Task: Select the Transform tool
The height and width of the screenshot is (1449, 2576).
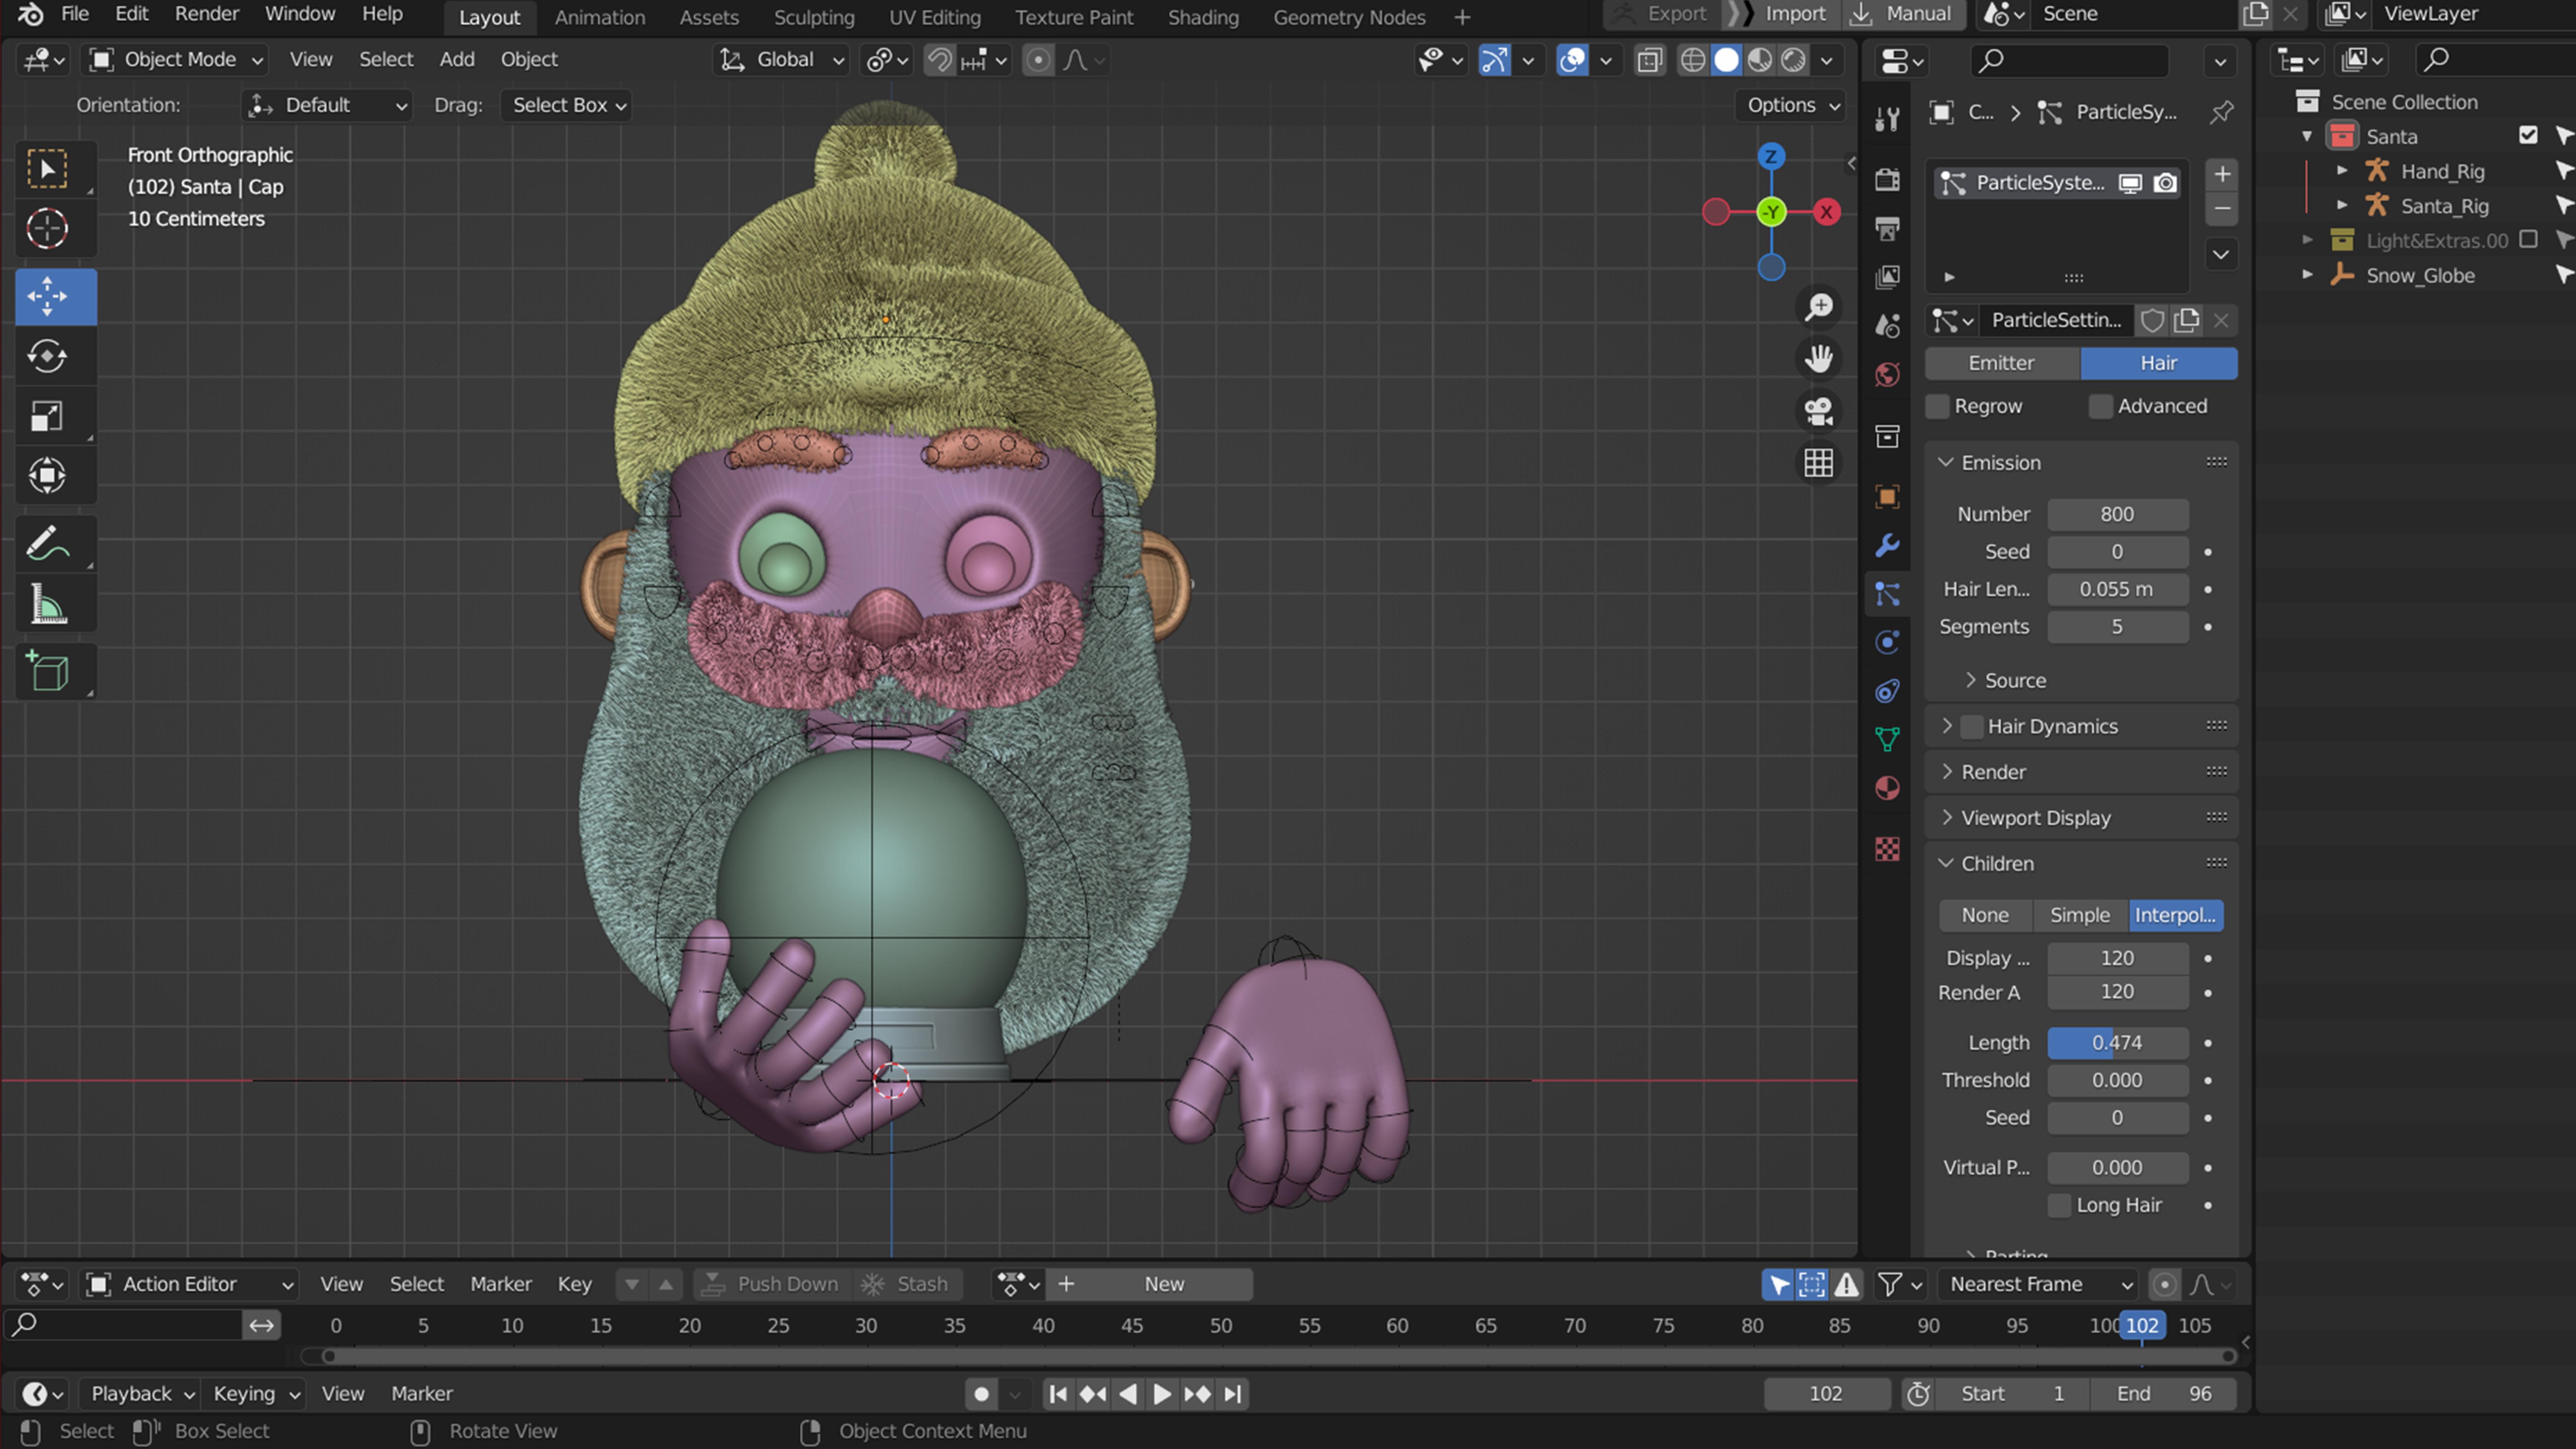Action: [47, 476]
